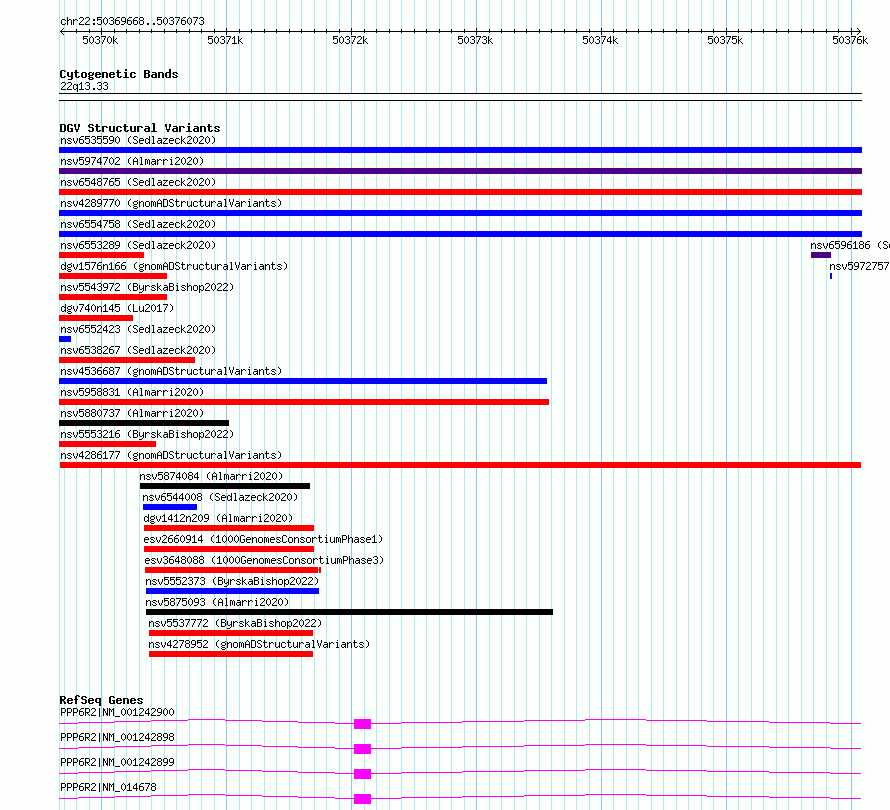Image resolution: width=890 pixels, height=810 pixels.
Task: Click the long black bar of nsv5875093
Action: click(349, 612)
